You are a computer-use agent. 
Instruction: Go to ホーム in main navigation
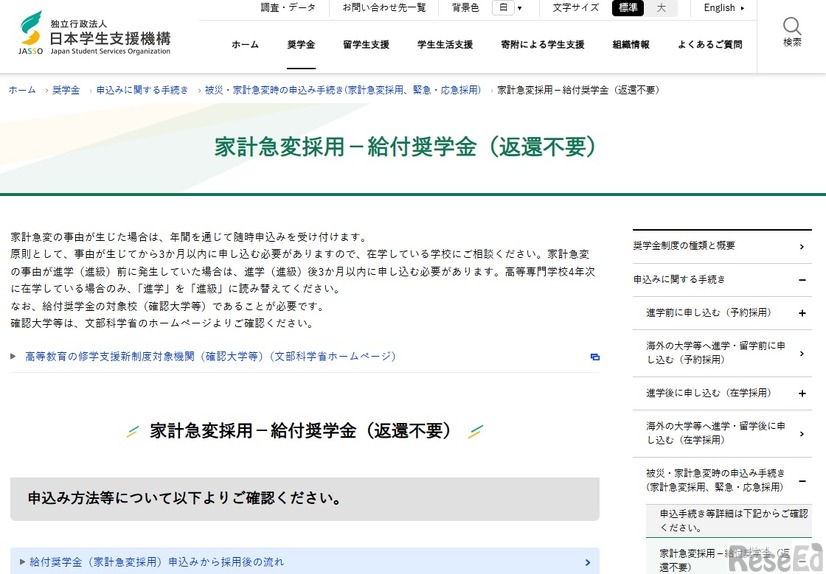click(x=245, y=45)
